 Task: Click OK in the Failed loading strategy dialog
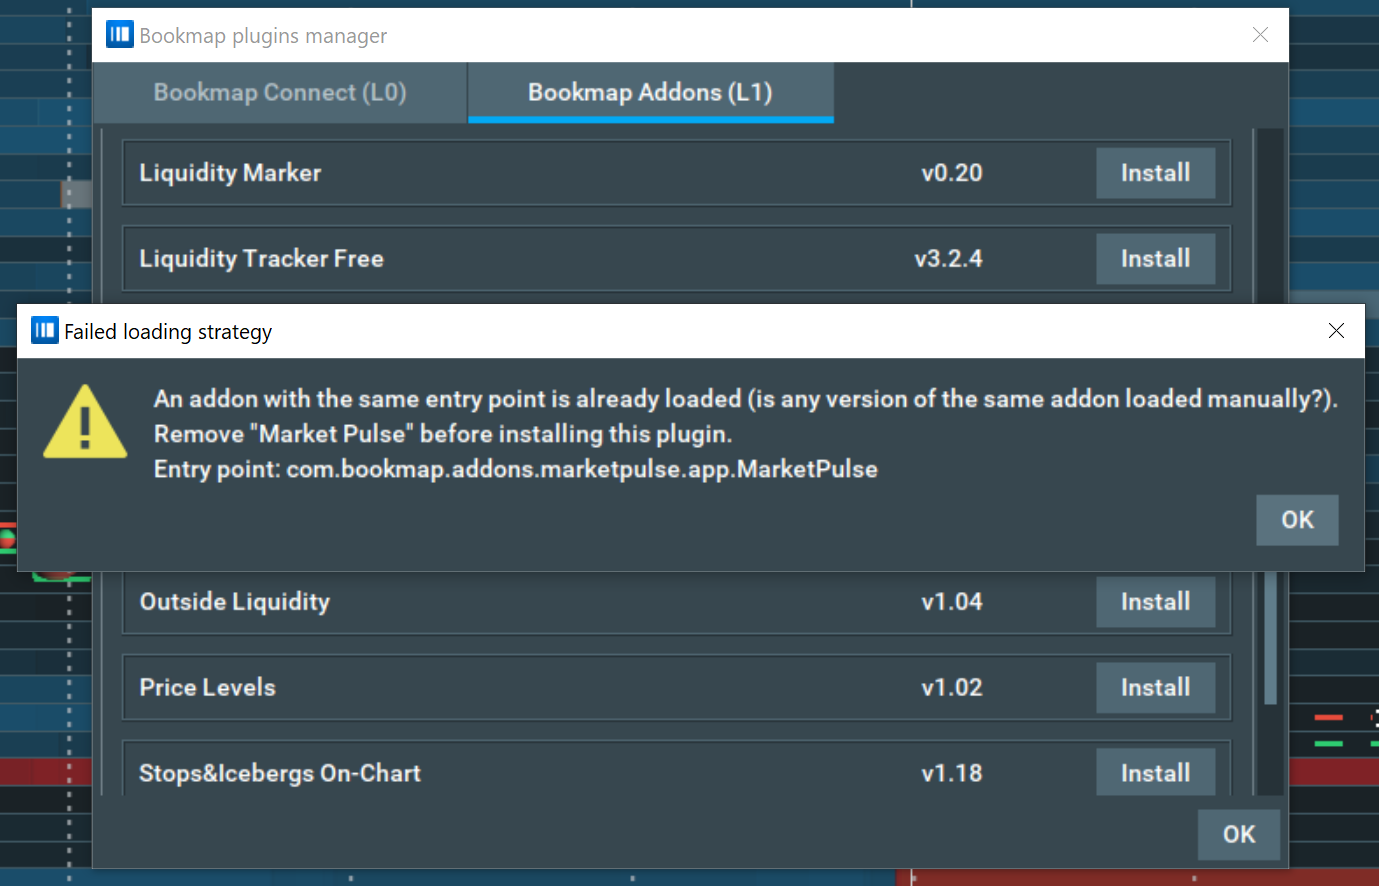(1297, 520)
